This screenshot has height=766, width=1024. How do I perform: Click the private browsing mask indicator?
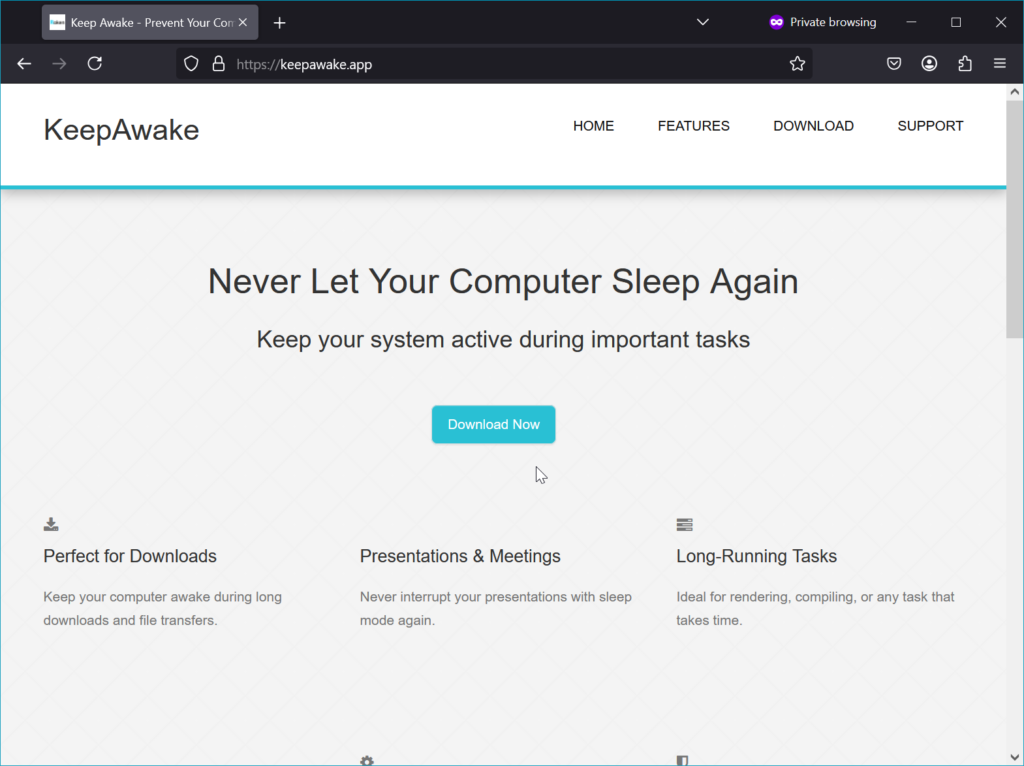(775, 22)
